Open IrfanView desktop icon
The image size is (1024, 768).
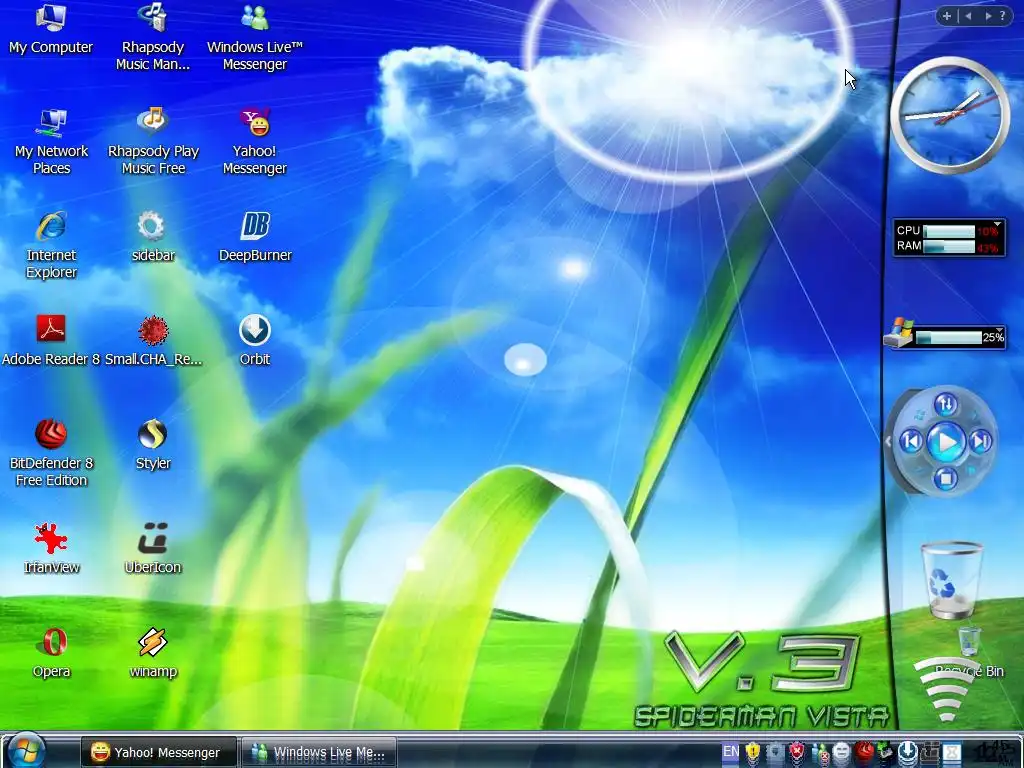(x=51, y=549)
